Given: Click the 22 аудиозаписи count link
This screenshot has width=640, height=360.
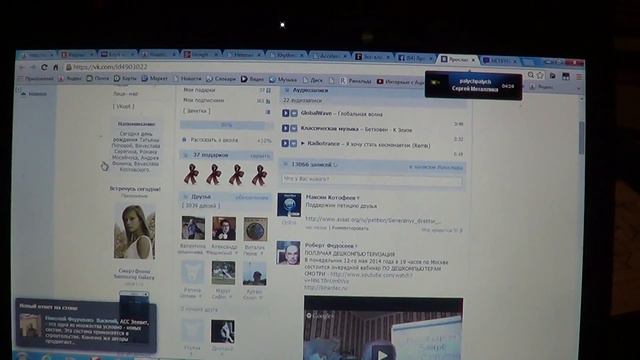Looking at the screenshot, I should point(302,100).
